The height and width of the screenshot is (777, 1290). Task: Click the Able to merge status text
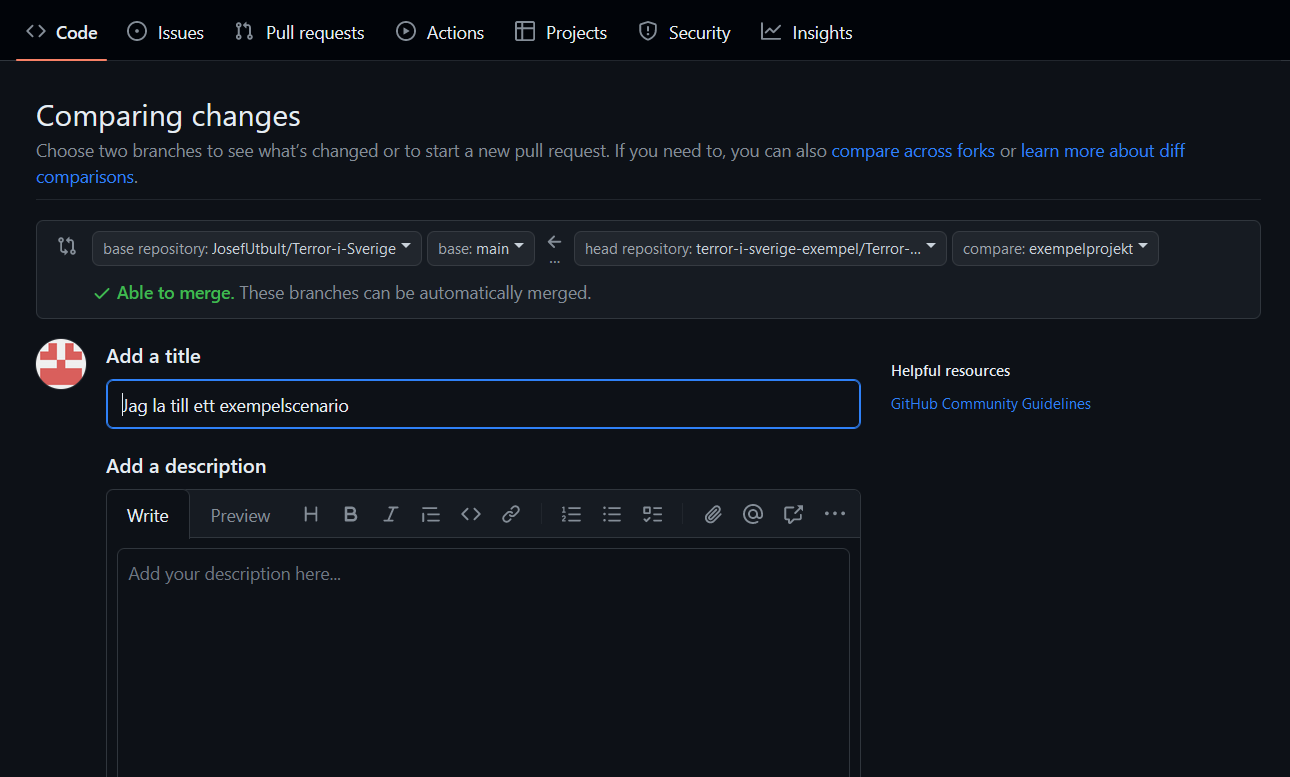click(x=176, y=293)
